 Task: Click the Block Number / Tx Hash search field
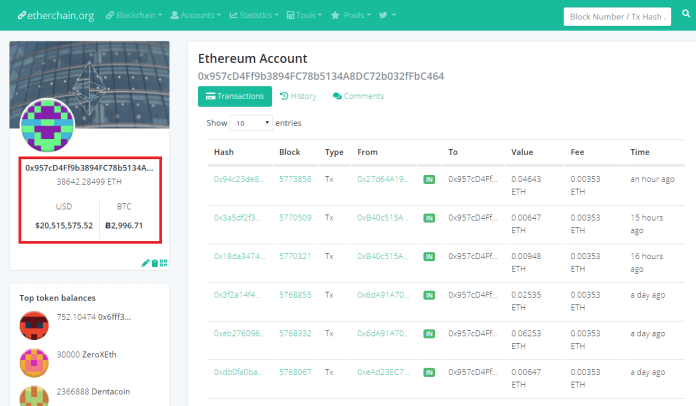(x=617, y=17)
